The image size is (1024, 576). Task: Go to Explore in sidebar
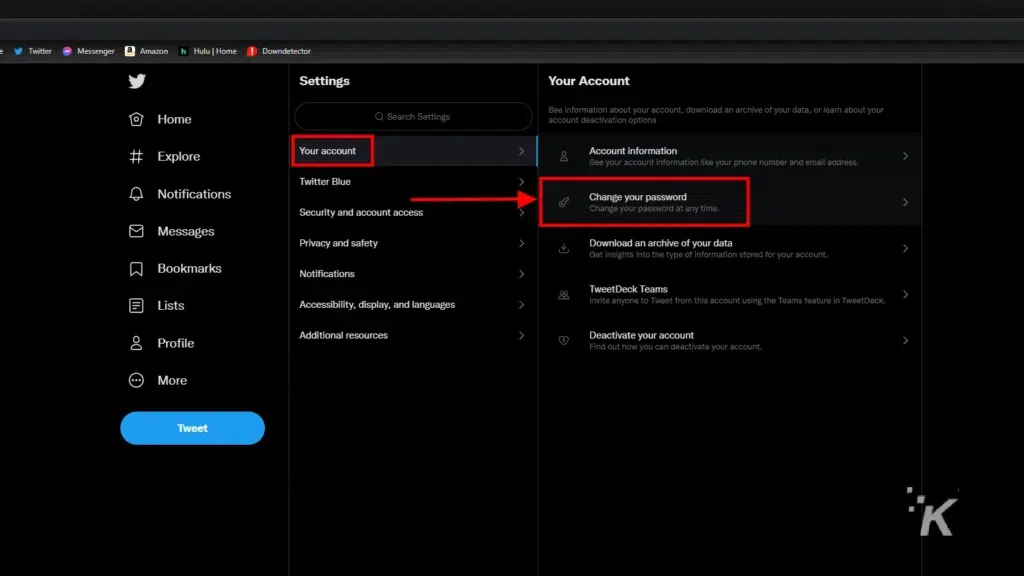point(178,156)
